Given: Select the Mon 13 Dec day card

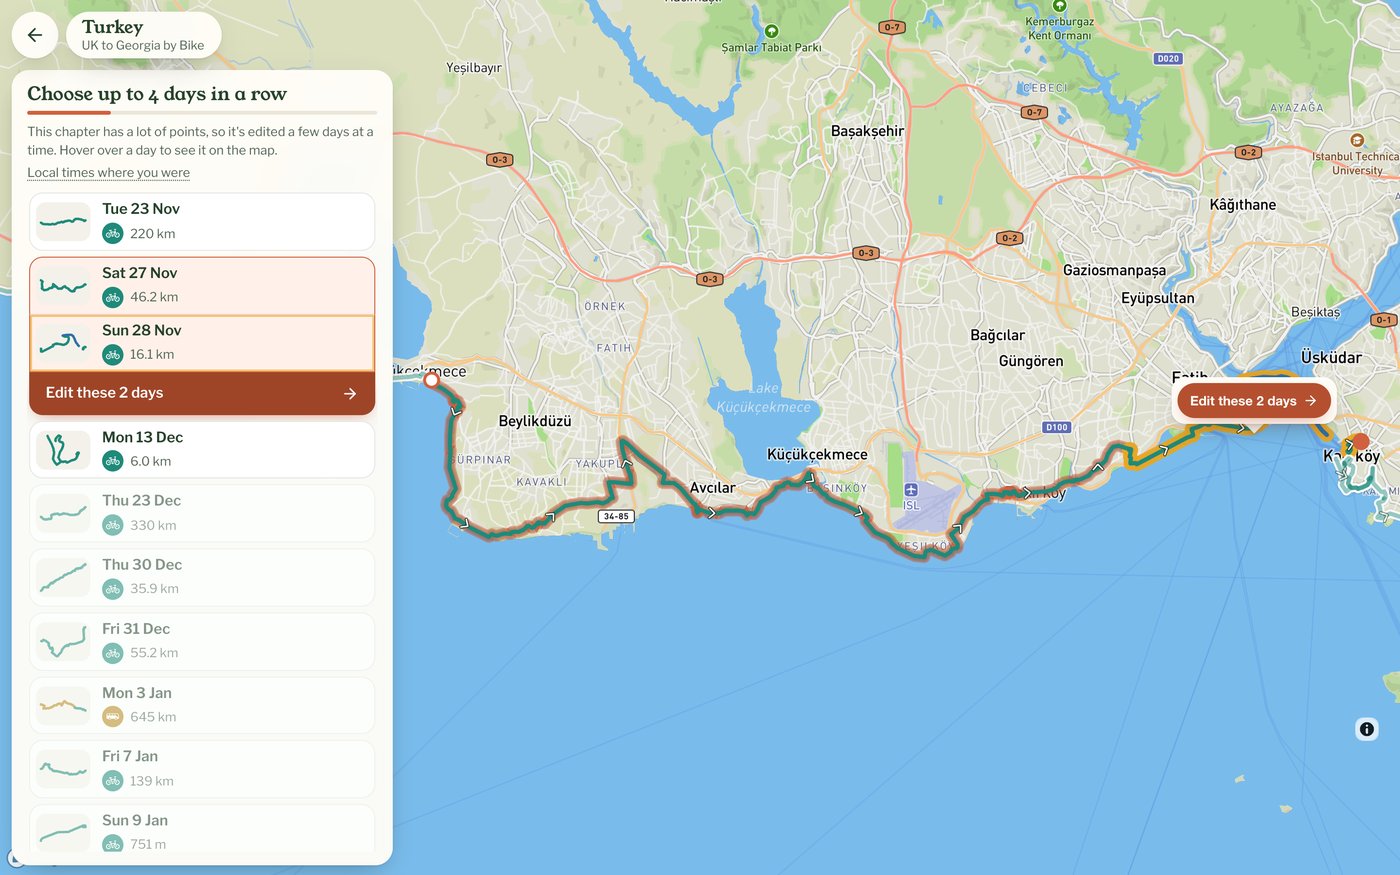Looking at the screenshot, I should tap(202, 450).
